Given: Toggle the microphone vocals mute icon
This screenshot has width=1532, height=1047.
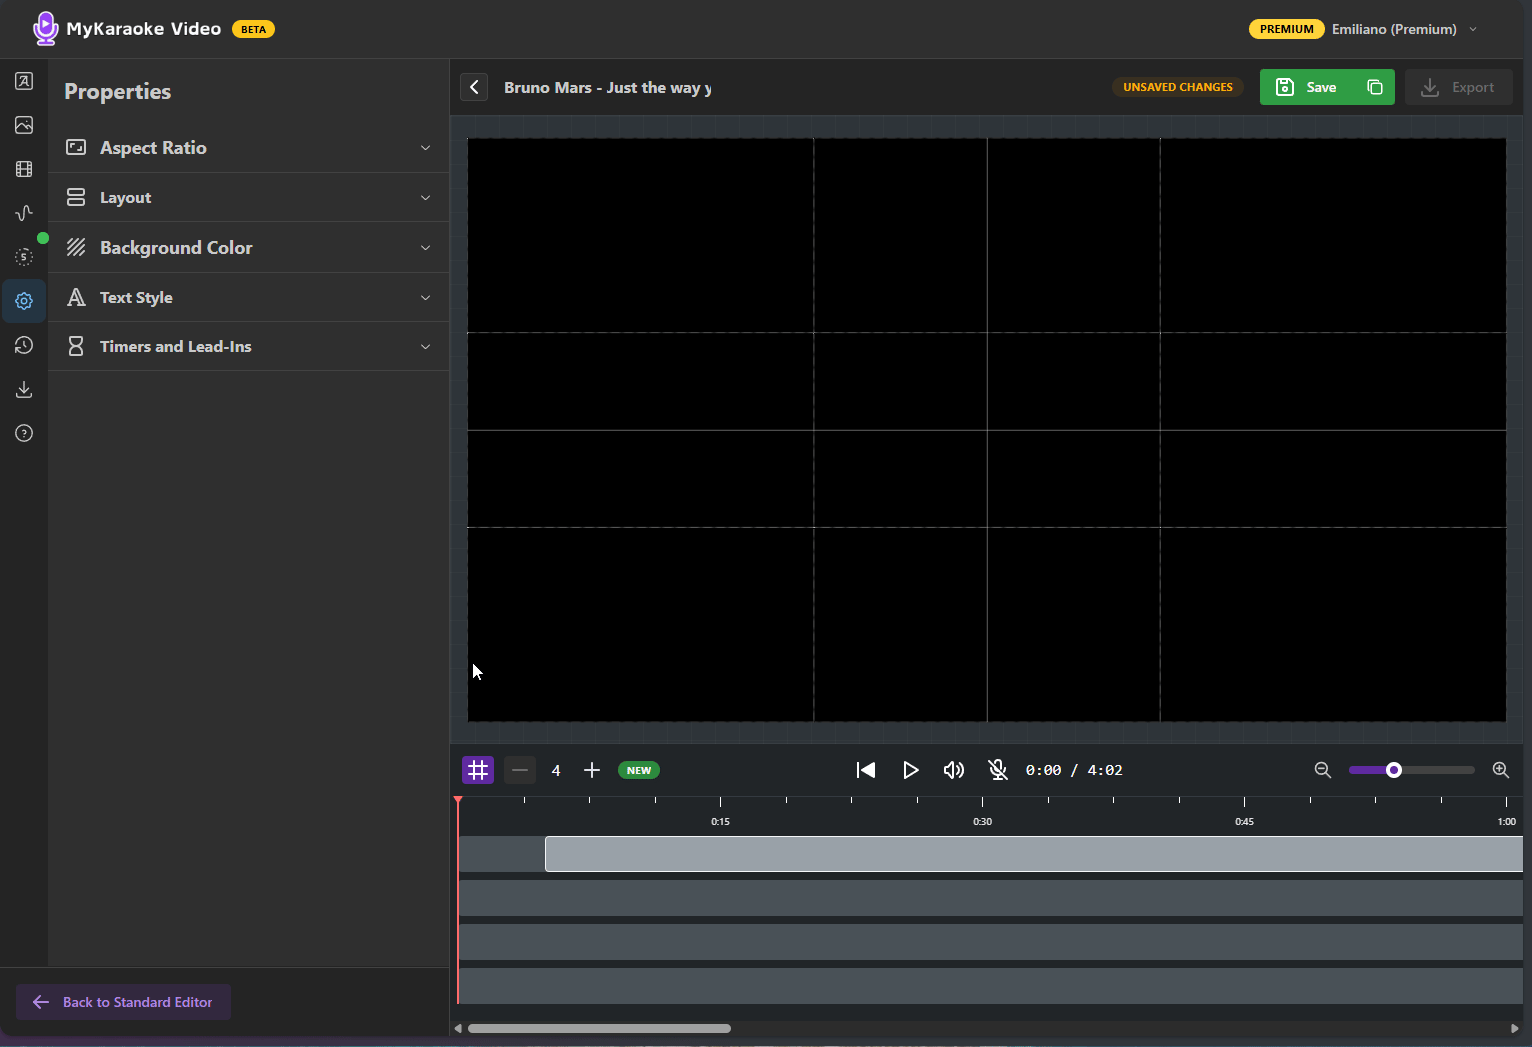Looking at the screenshot, I should click(x=997, y=770).
